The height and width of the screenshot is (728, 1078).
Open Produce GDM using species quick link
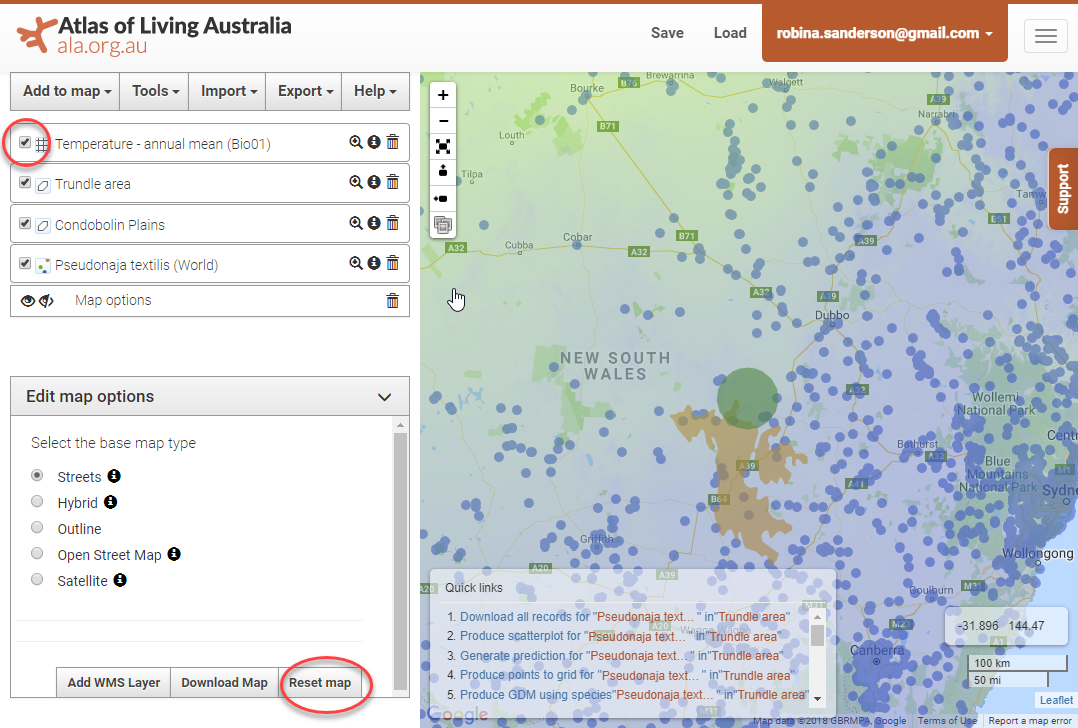pos(635,694)
